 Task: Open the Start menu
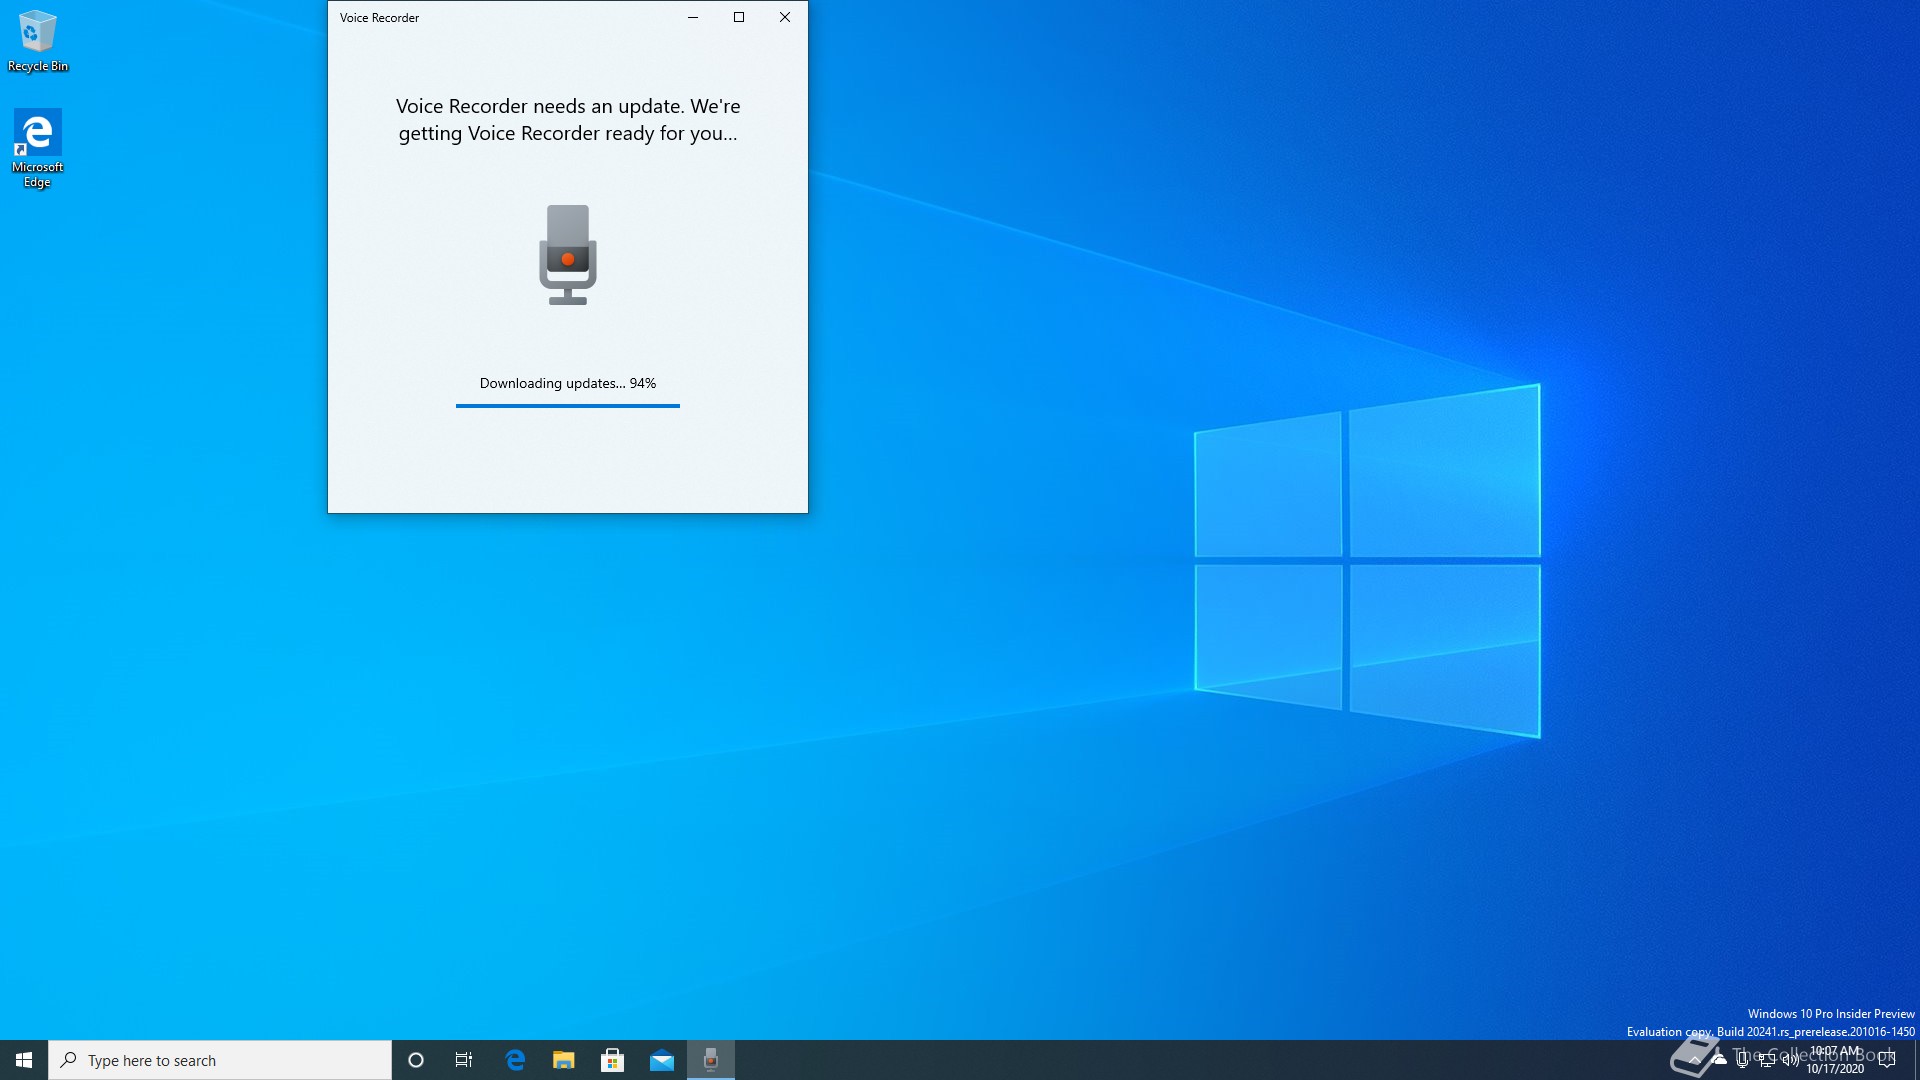tap(24, 1060)
